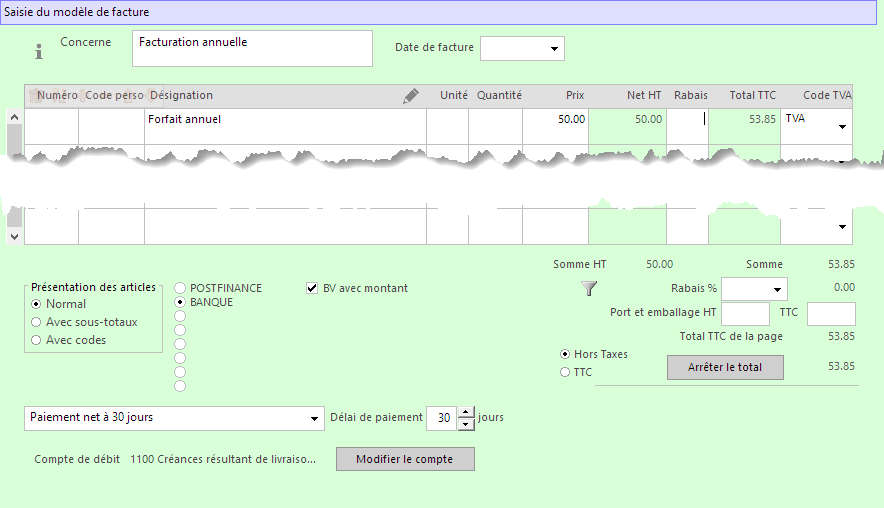This screenshot has width=884, height=508.
Task: Click the Total TTC column header
Action: pyautogui.click(x=753, y=95)
